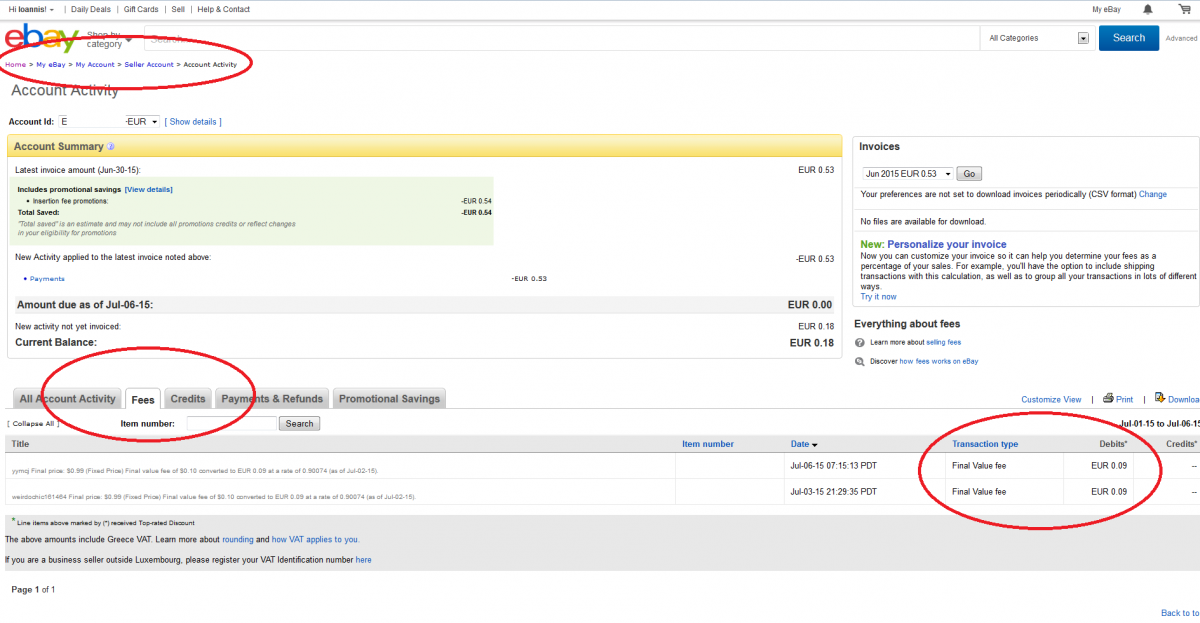Click Seller Account in the breadcrumb

click(149, 64)
